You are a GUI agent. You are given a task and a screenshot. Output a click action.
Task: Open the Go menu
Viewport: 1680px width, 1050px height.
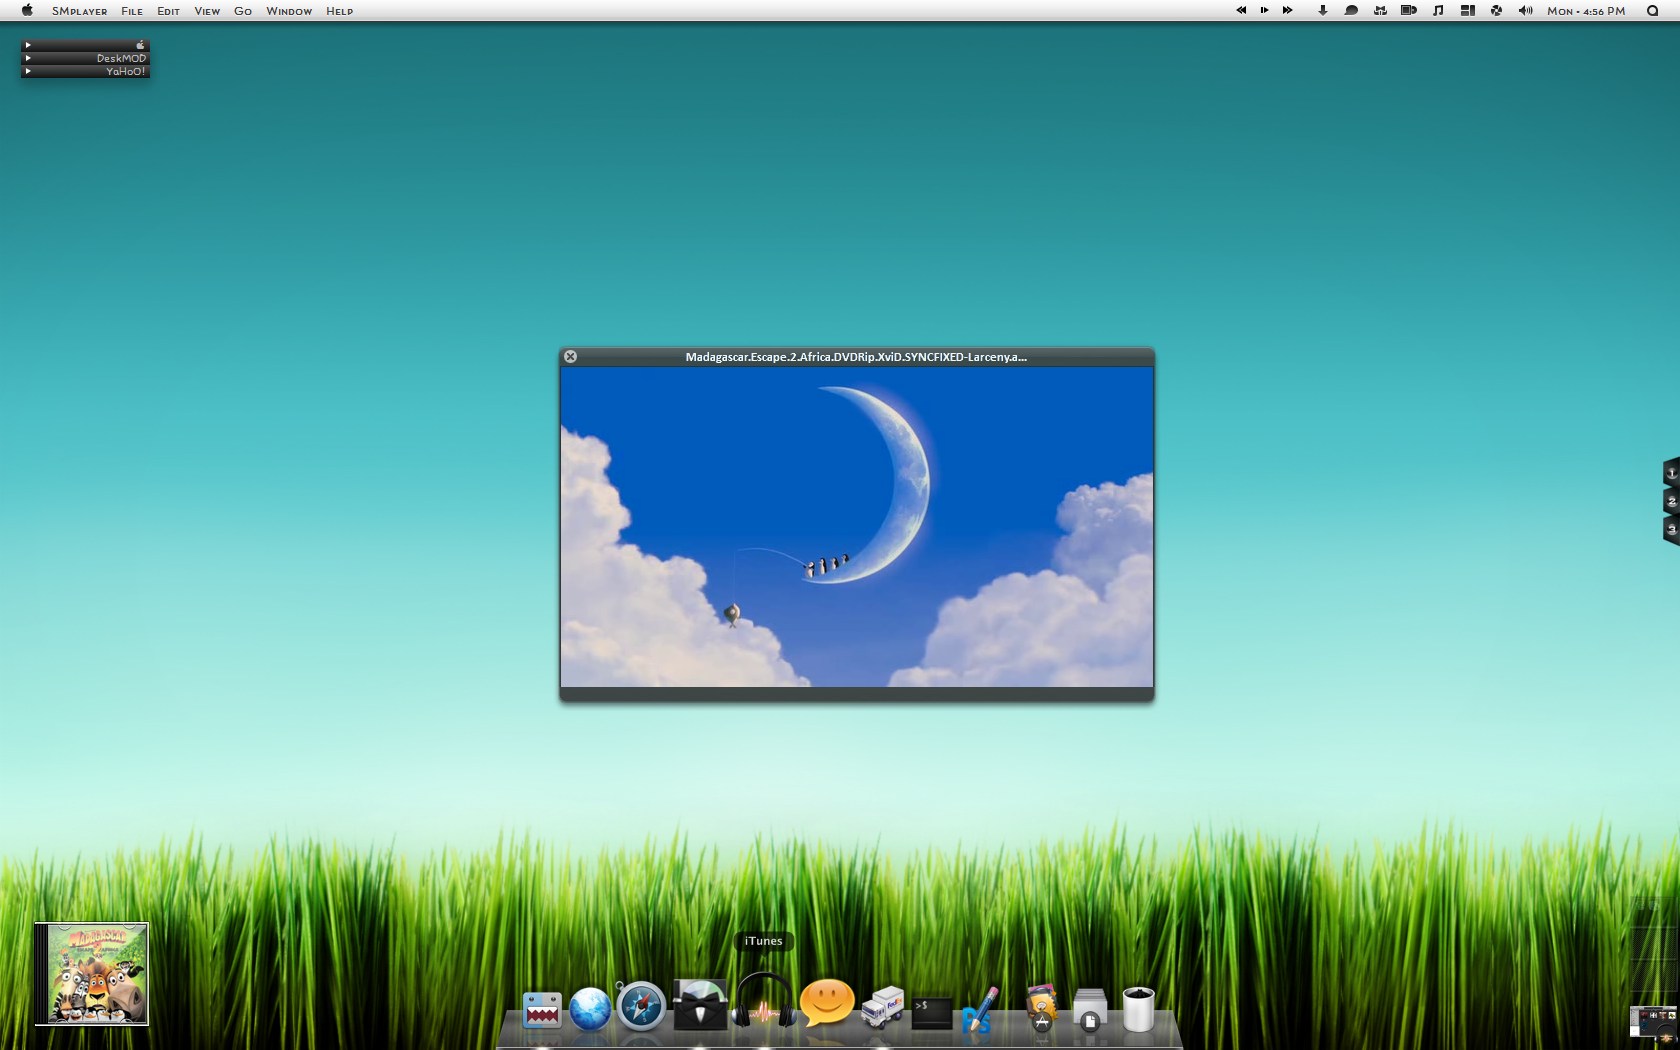pos(243,11)
